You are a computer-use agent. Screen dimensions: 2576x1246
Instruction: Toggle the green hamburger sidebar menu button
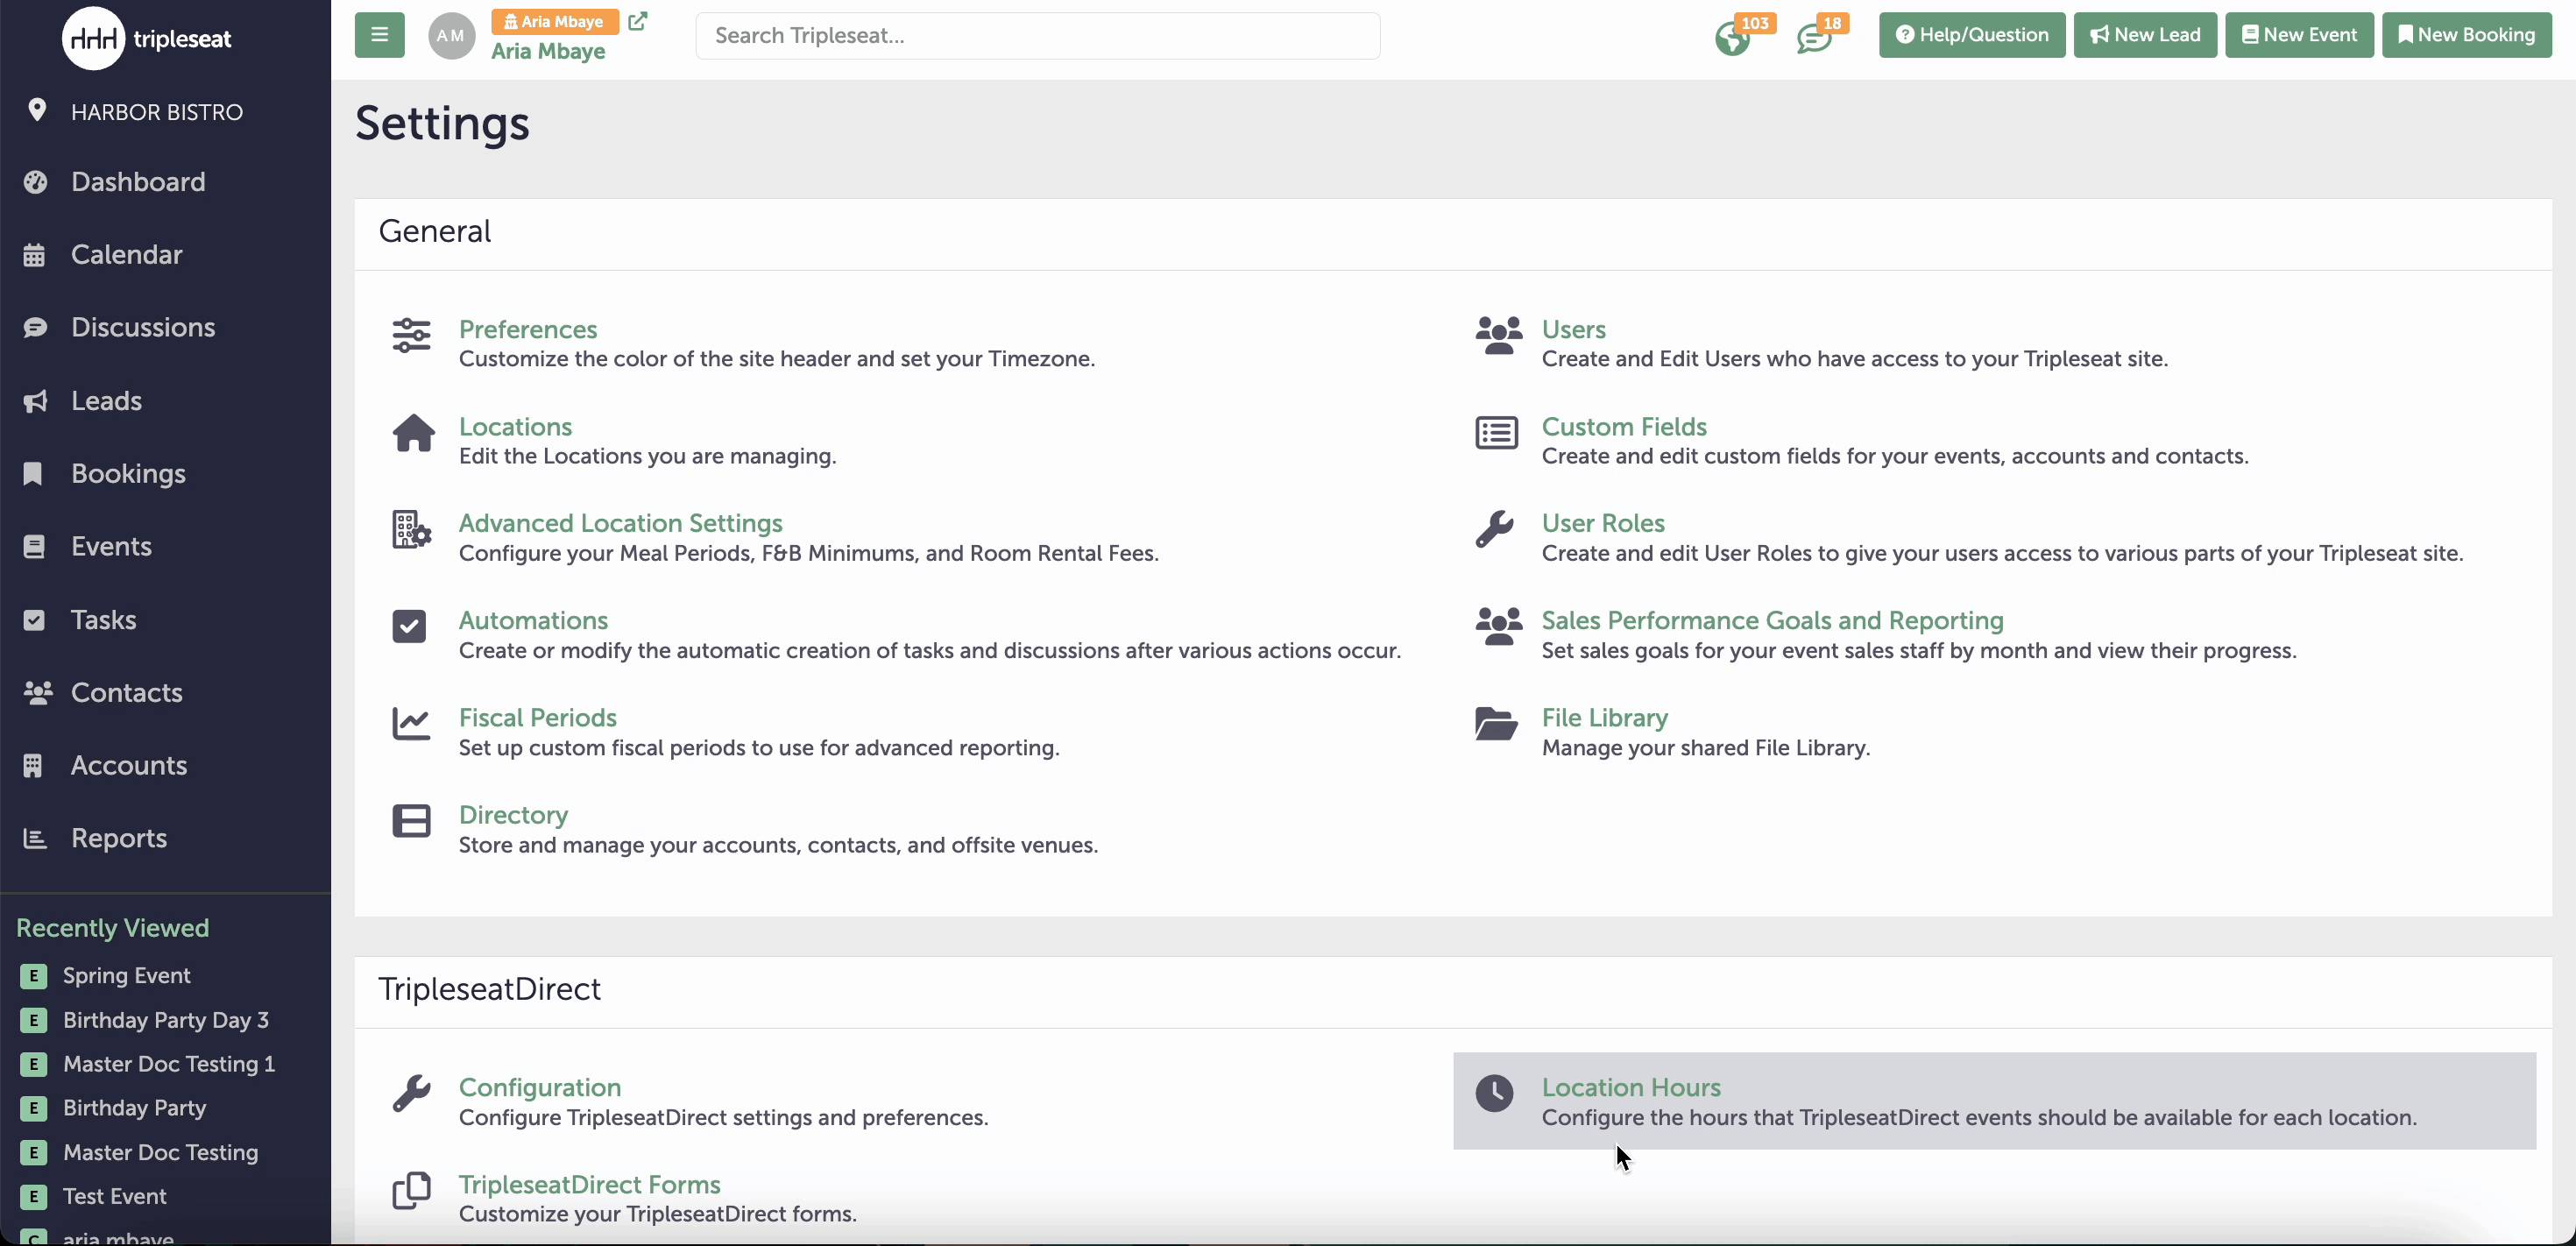379,35
